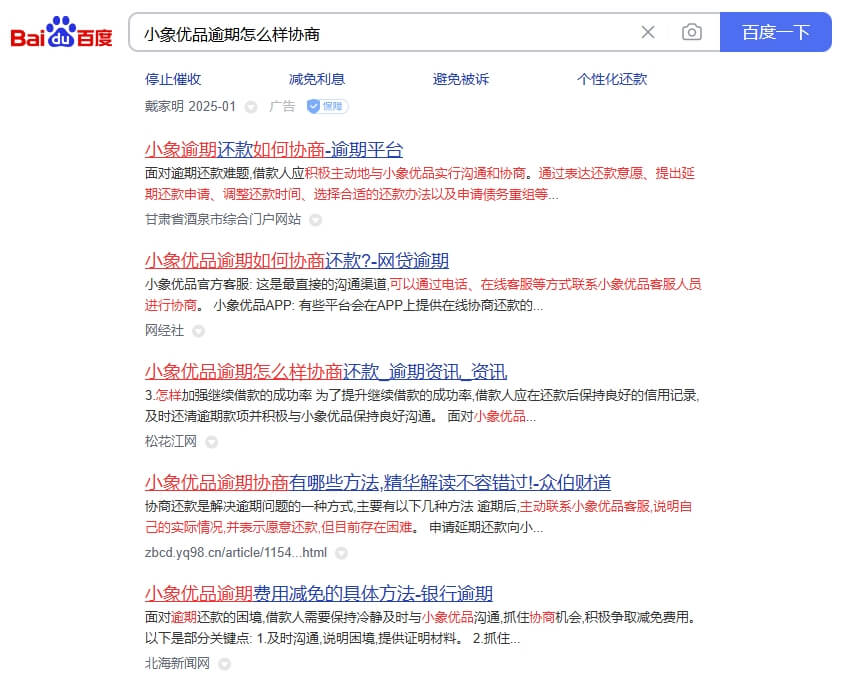Select the 减免利息 suggestion
Image resolution: width=845 pixels, height=689 pixels.
(x=317, y=79)
